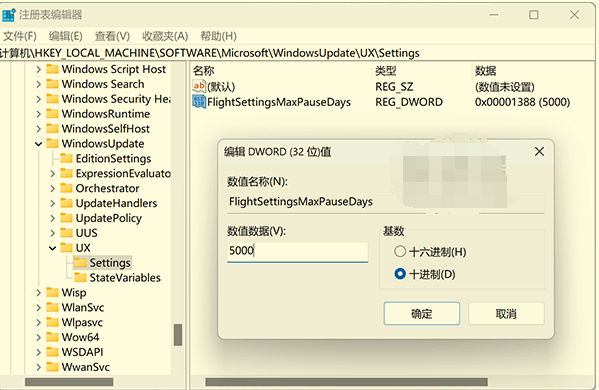
Task: Click the tree panel vertical scrollbar thumb
Action: (x=178, y=335)
